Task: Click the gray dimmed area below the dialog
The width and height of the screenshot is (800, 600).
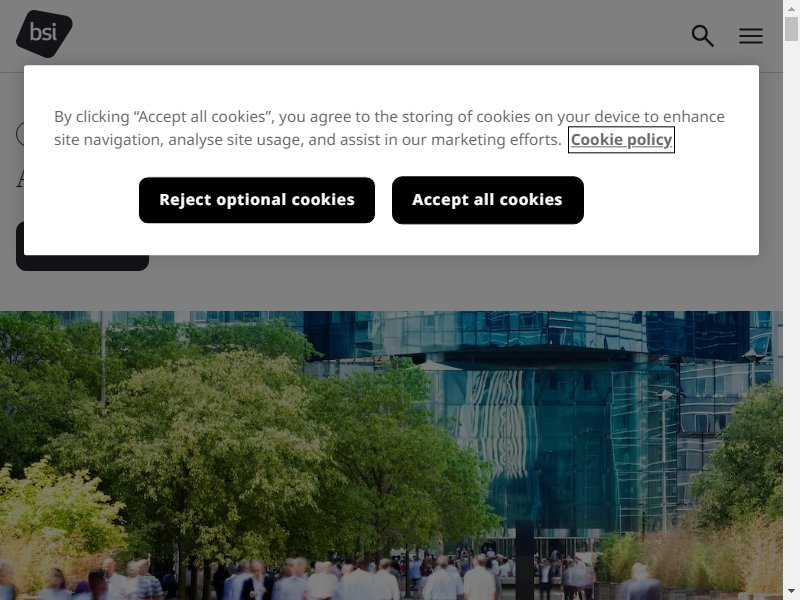Action: click(x=459, y=283)
